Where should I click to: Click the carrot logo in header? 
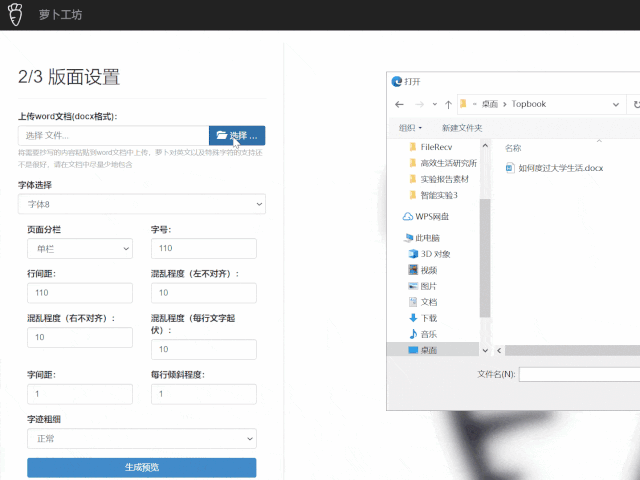click(15, 15)
